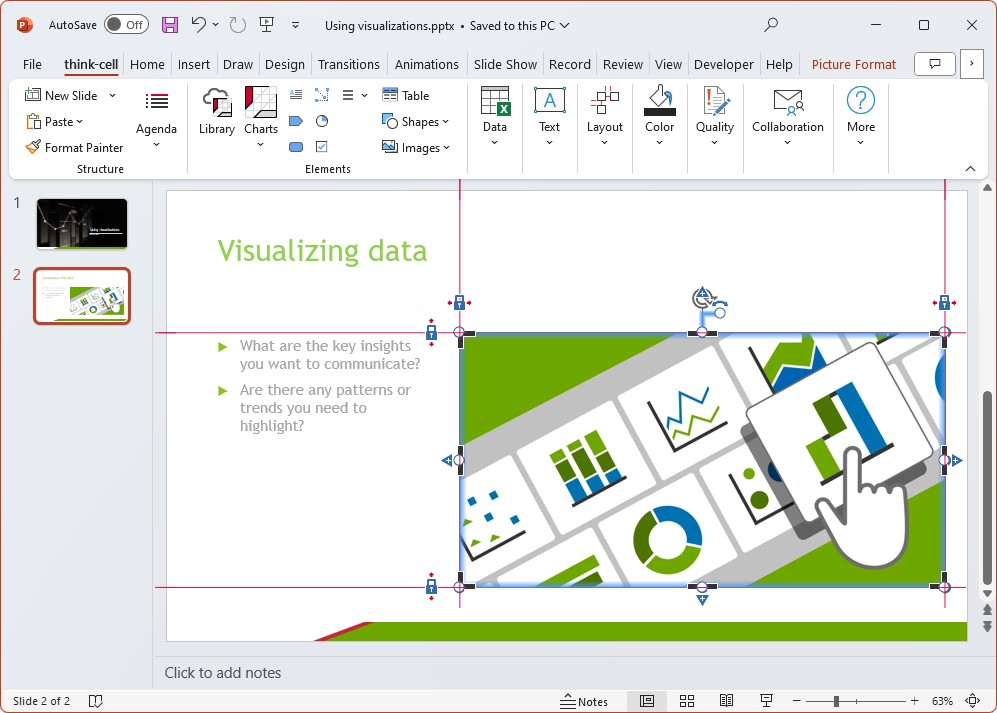This screenshot has width=997, height=713.
Task: Select slide 1 thumbnail
Action: [x=82, y=223]
